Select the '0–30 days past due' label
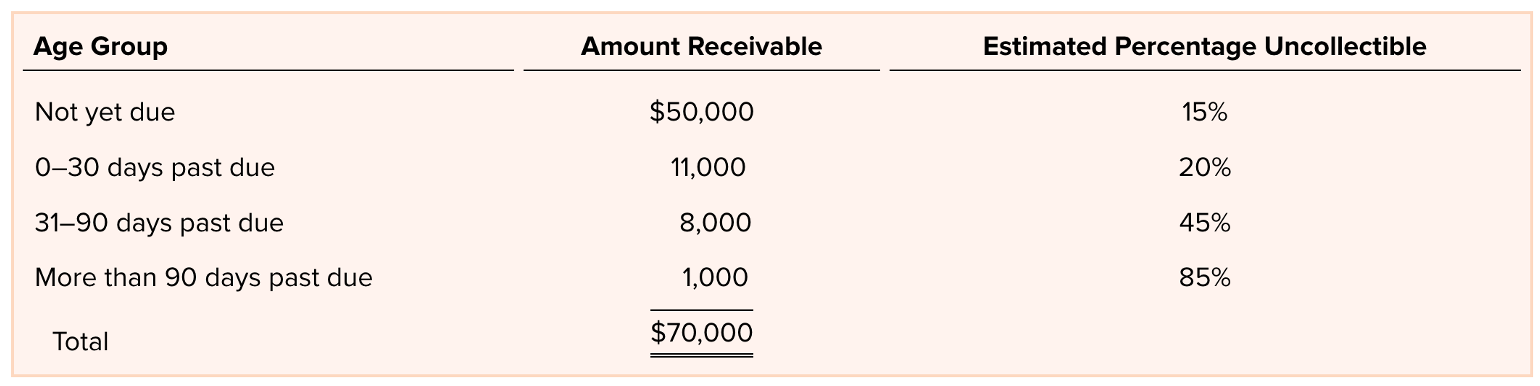This screenshot has width=1540, height=386. 154,168
